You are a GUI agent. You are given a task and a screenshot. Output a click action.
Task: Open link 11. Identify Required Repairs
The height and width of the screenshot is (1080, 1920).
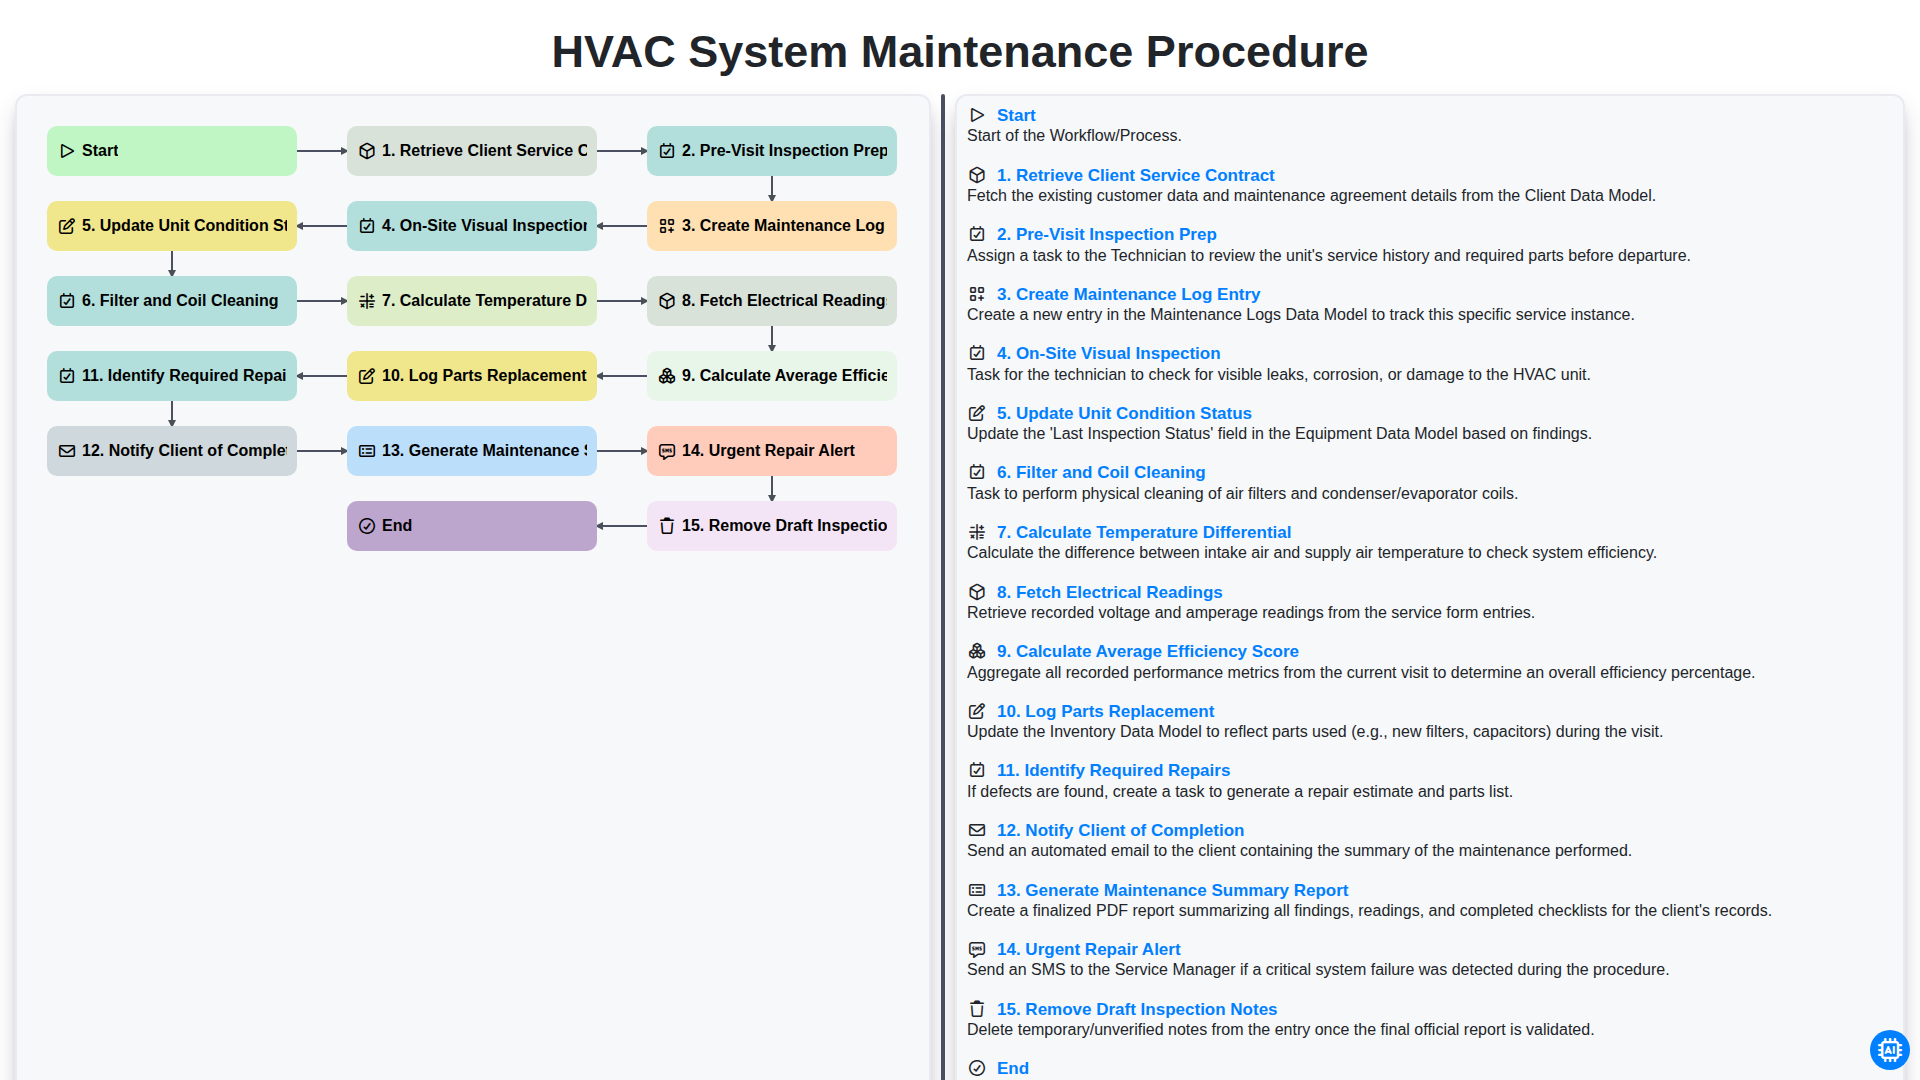tap(1113, 771)
